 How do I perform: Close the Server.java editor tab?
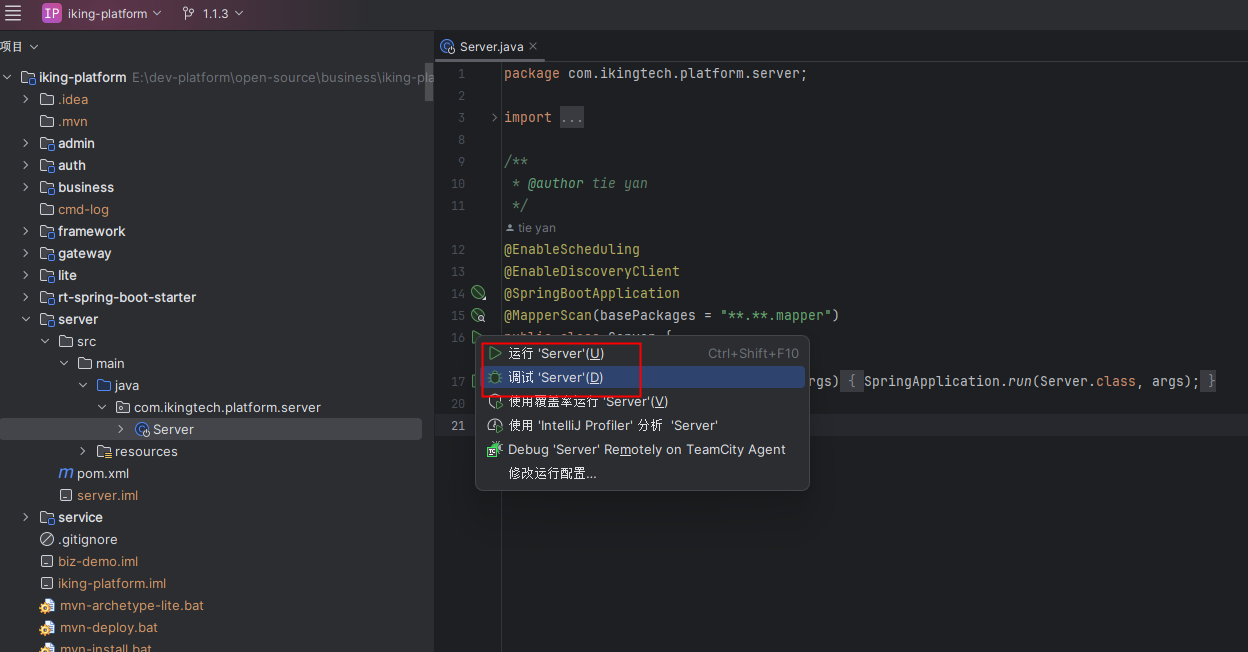(533, 46)
